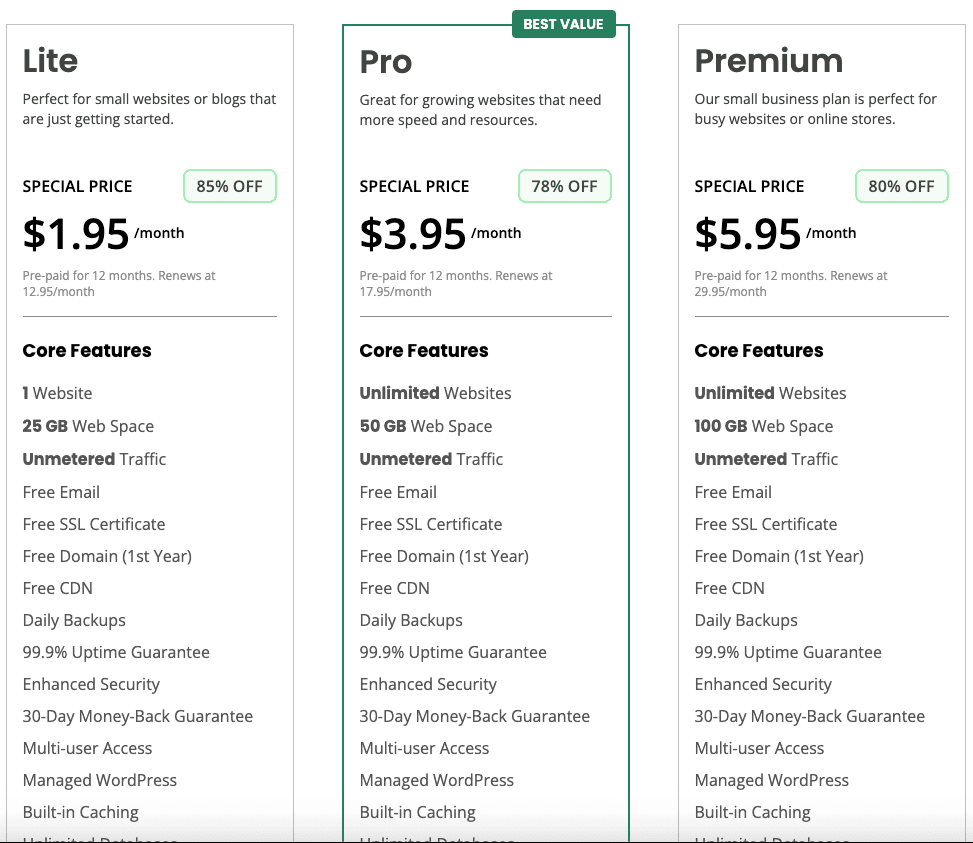Click SPECIAL PRICE label on the Pro card

[415, 187]
